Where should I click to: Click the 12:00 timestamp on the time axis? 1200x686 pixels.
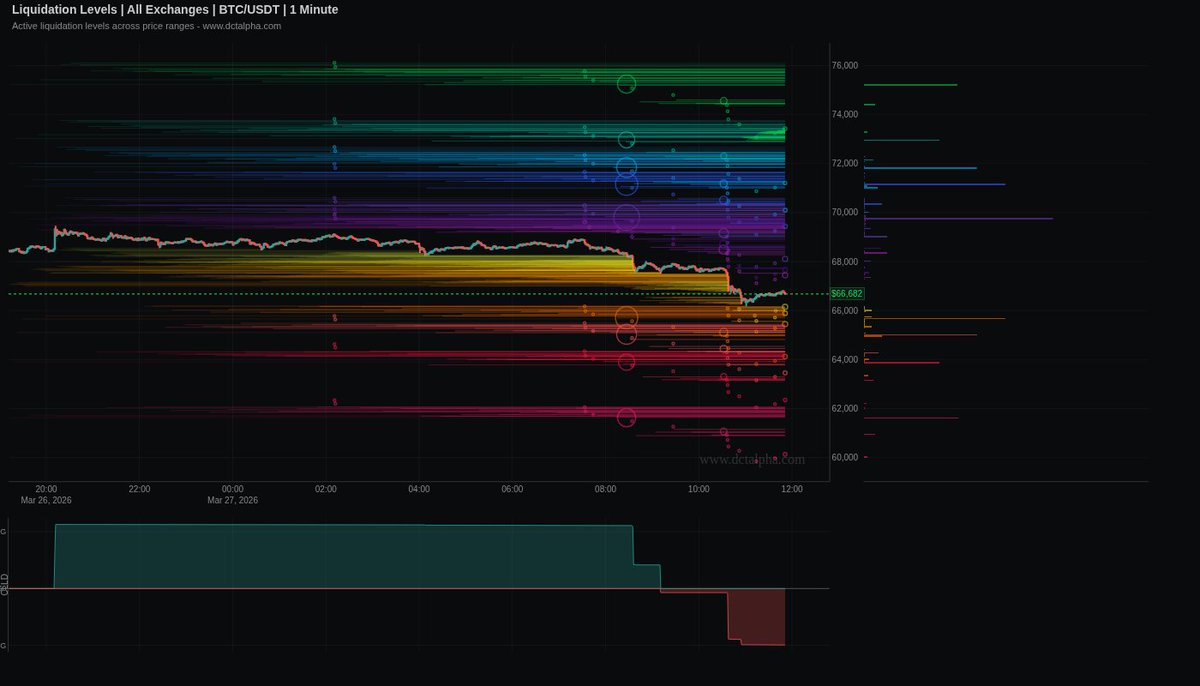(x=793, y=490)
